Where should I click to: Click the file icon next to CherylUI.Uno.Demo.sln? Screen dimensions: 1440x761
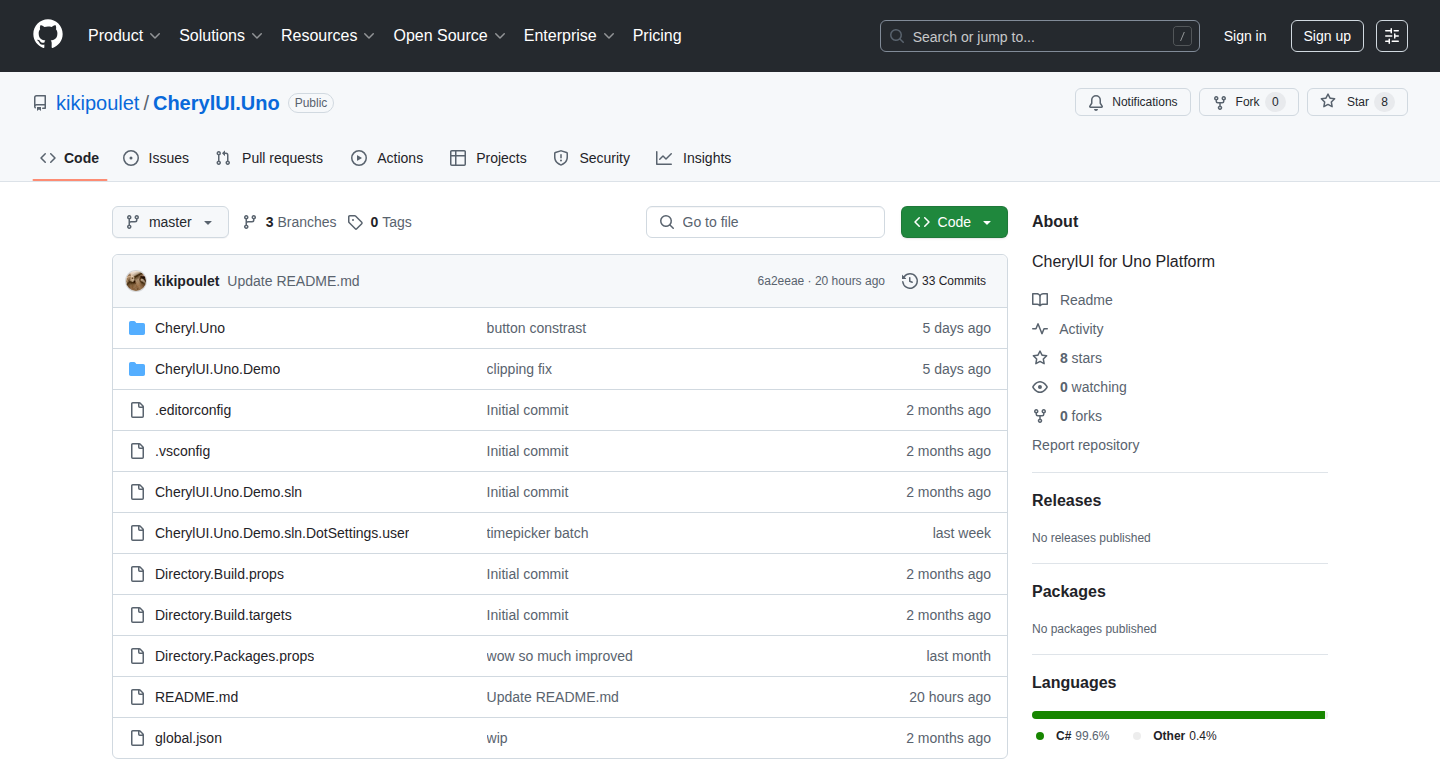point(137,492)
